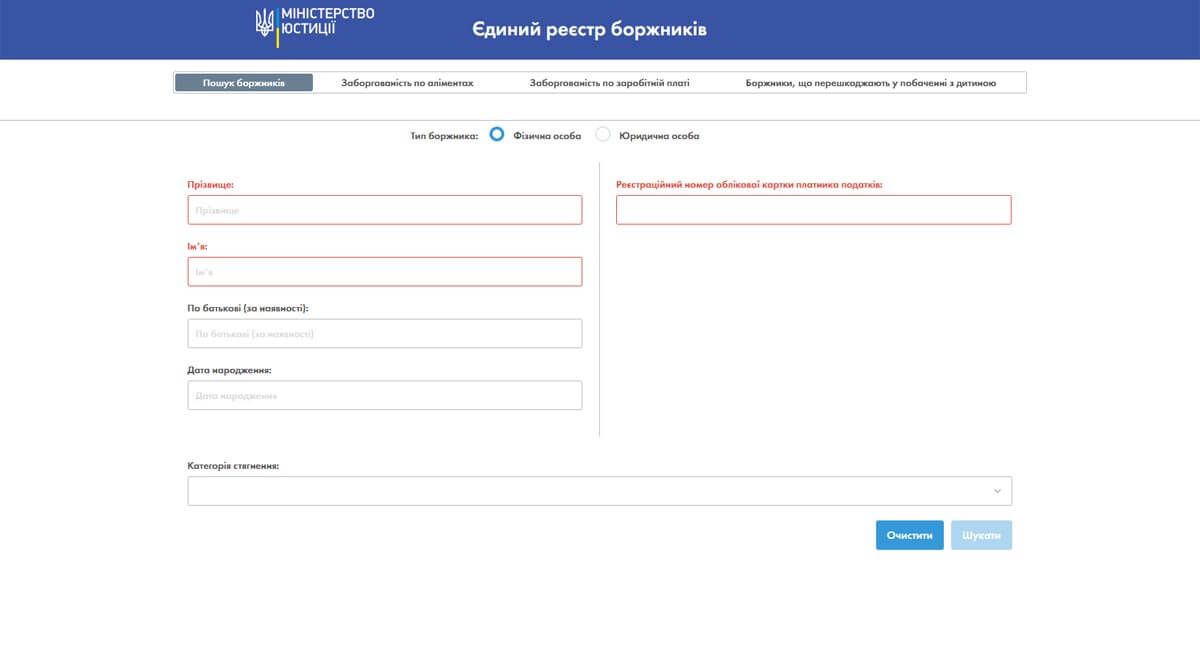Focus the taxpayer registration number field

click(x=813, y=210)
